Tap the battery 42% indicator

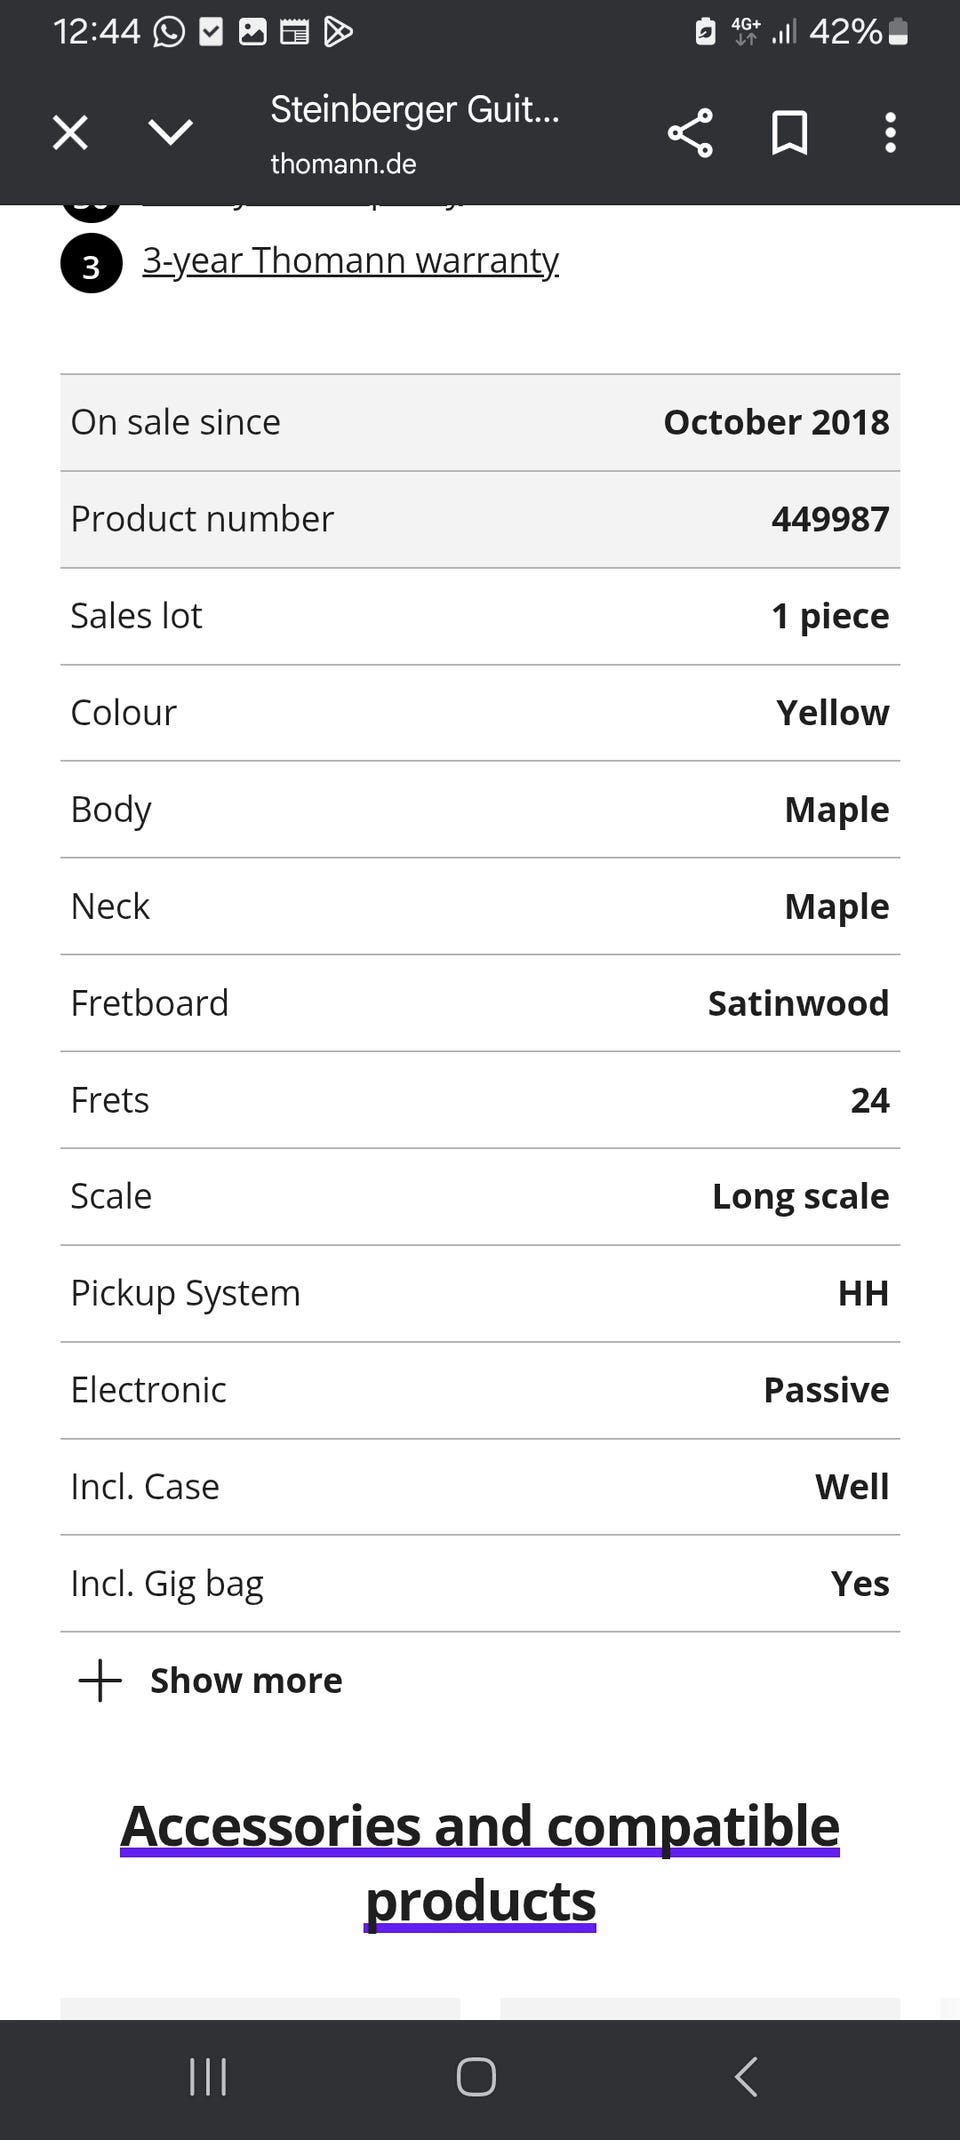(x=858, y=32)
